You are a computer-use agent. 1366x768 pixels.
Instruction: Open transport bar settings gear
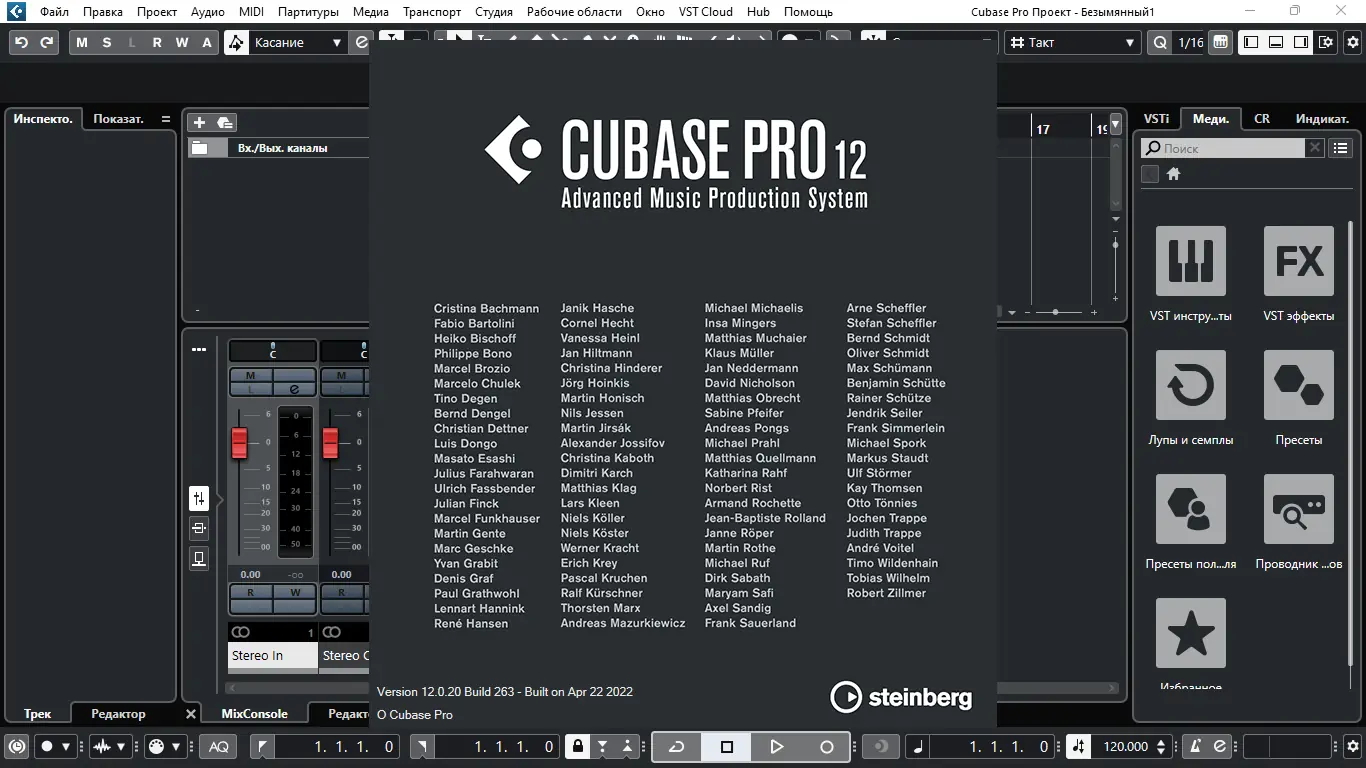click(x=1353, y=747)
